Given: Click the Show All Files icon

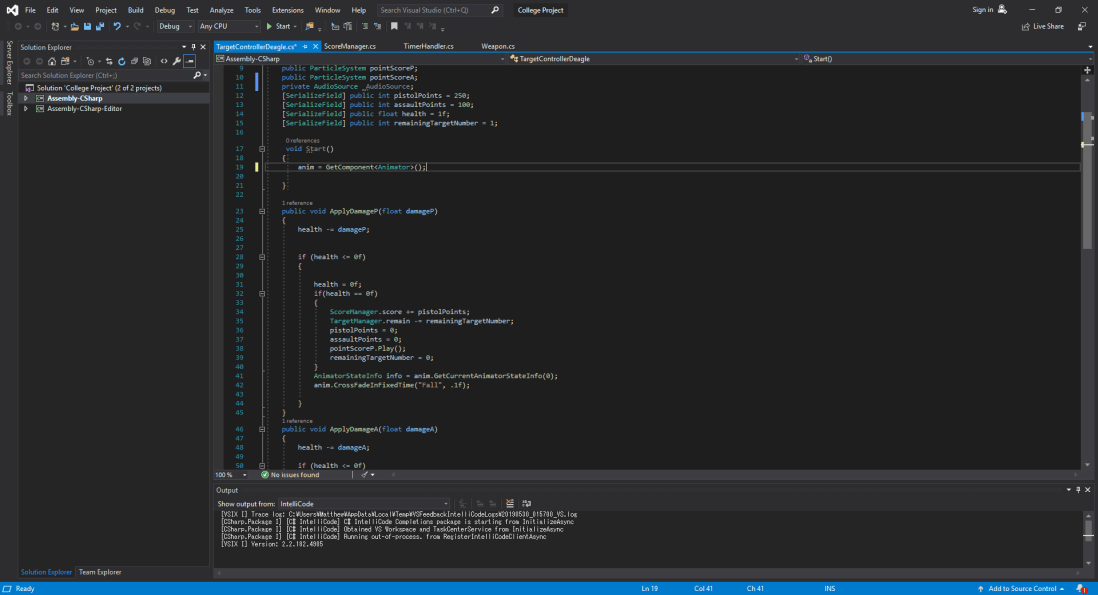Looking at the screenshot, I should (147, 62).
